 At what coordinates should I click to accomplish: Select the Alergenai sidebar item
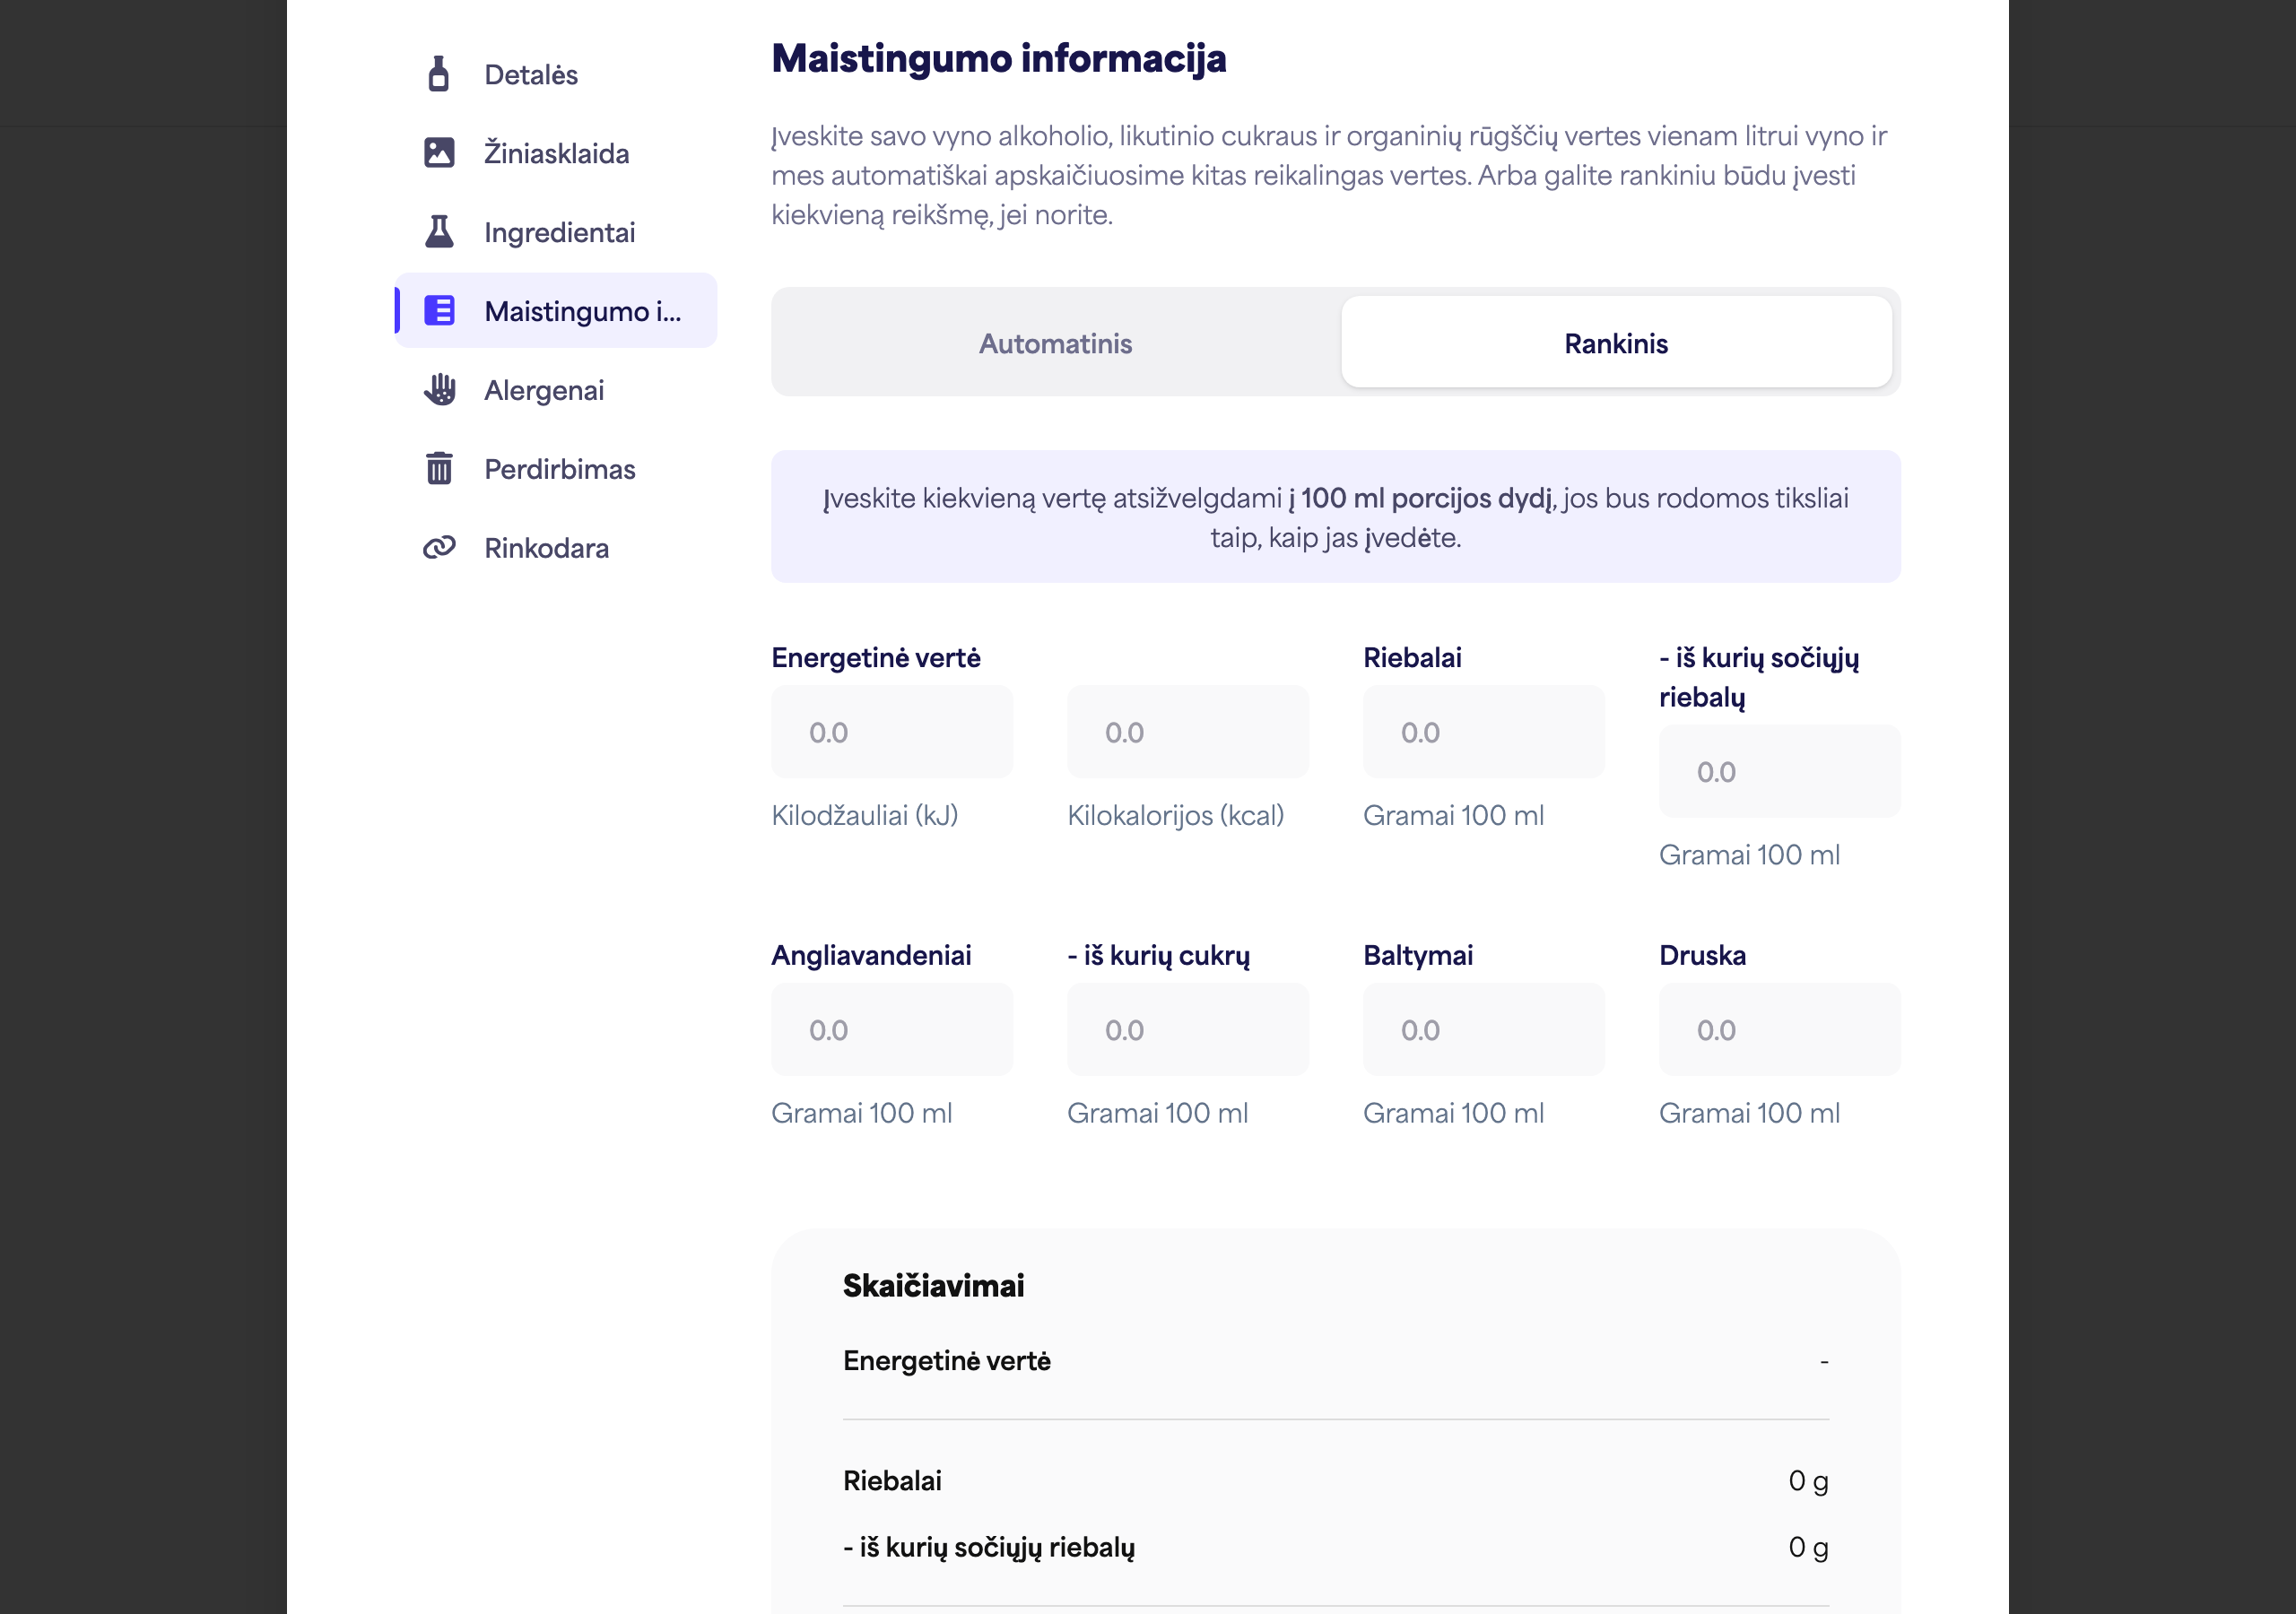[556, 390]
